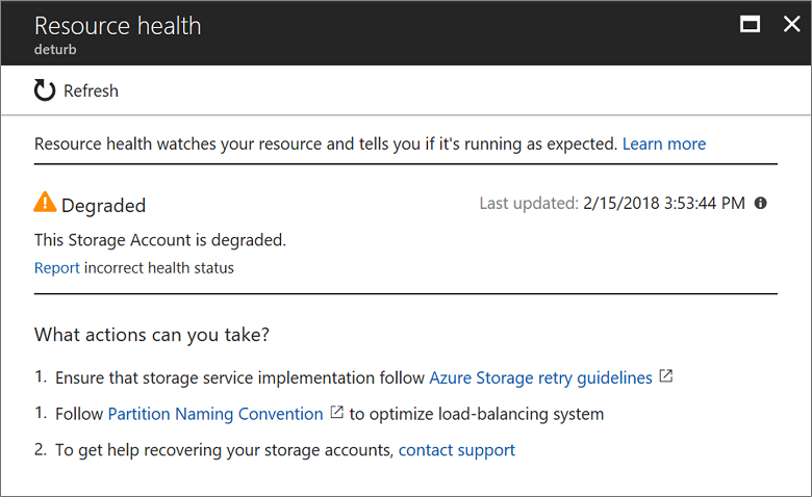Click the Report link for incorrect health status
Image resolution: width=812 pixels, height=497 pixels.
(57, 268)
